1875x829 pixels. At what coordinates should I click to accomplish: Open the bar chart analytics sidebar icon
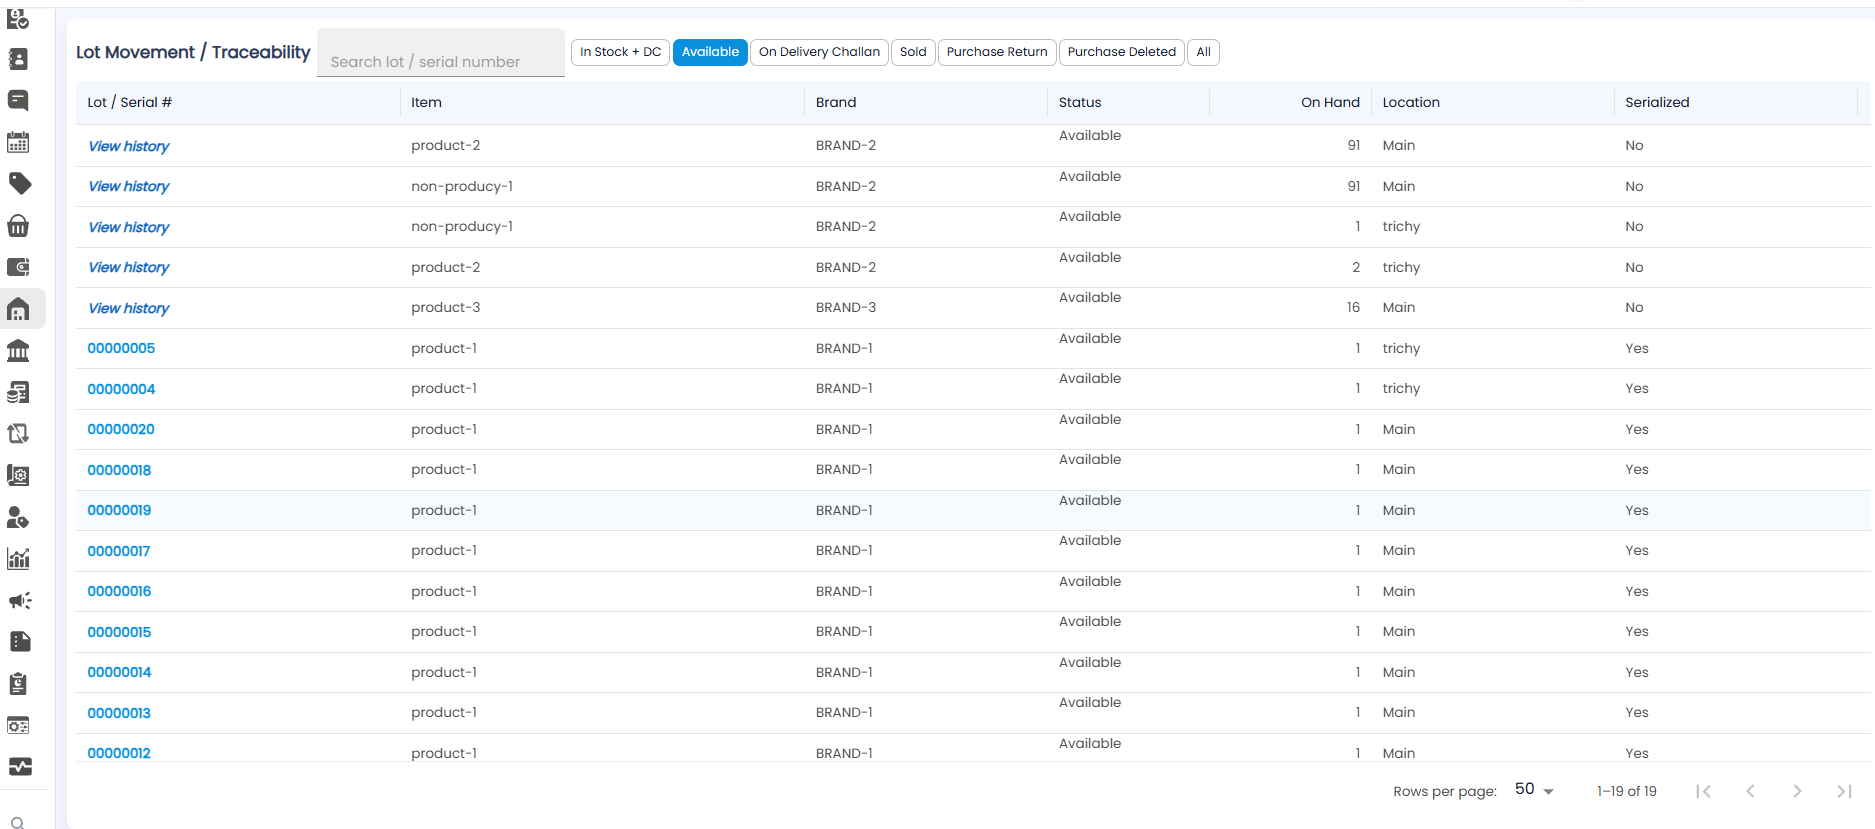pyautogui.click(x=18, y=559)
